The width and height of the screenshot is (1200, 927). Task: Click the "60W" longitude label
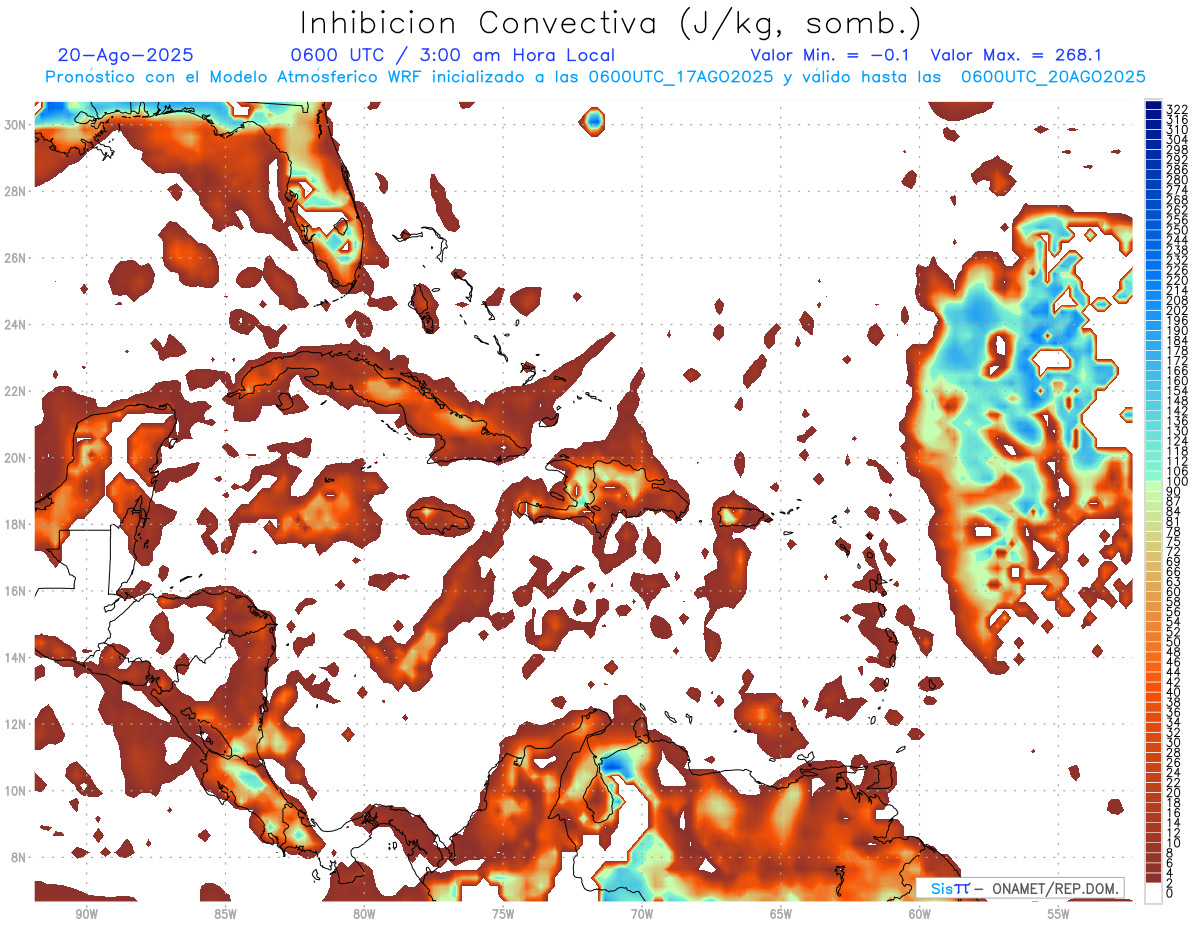point(920,914)
